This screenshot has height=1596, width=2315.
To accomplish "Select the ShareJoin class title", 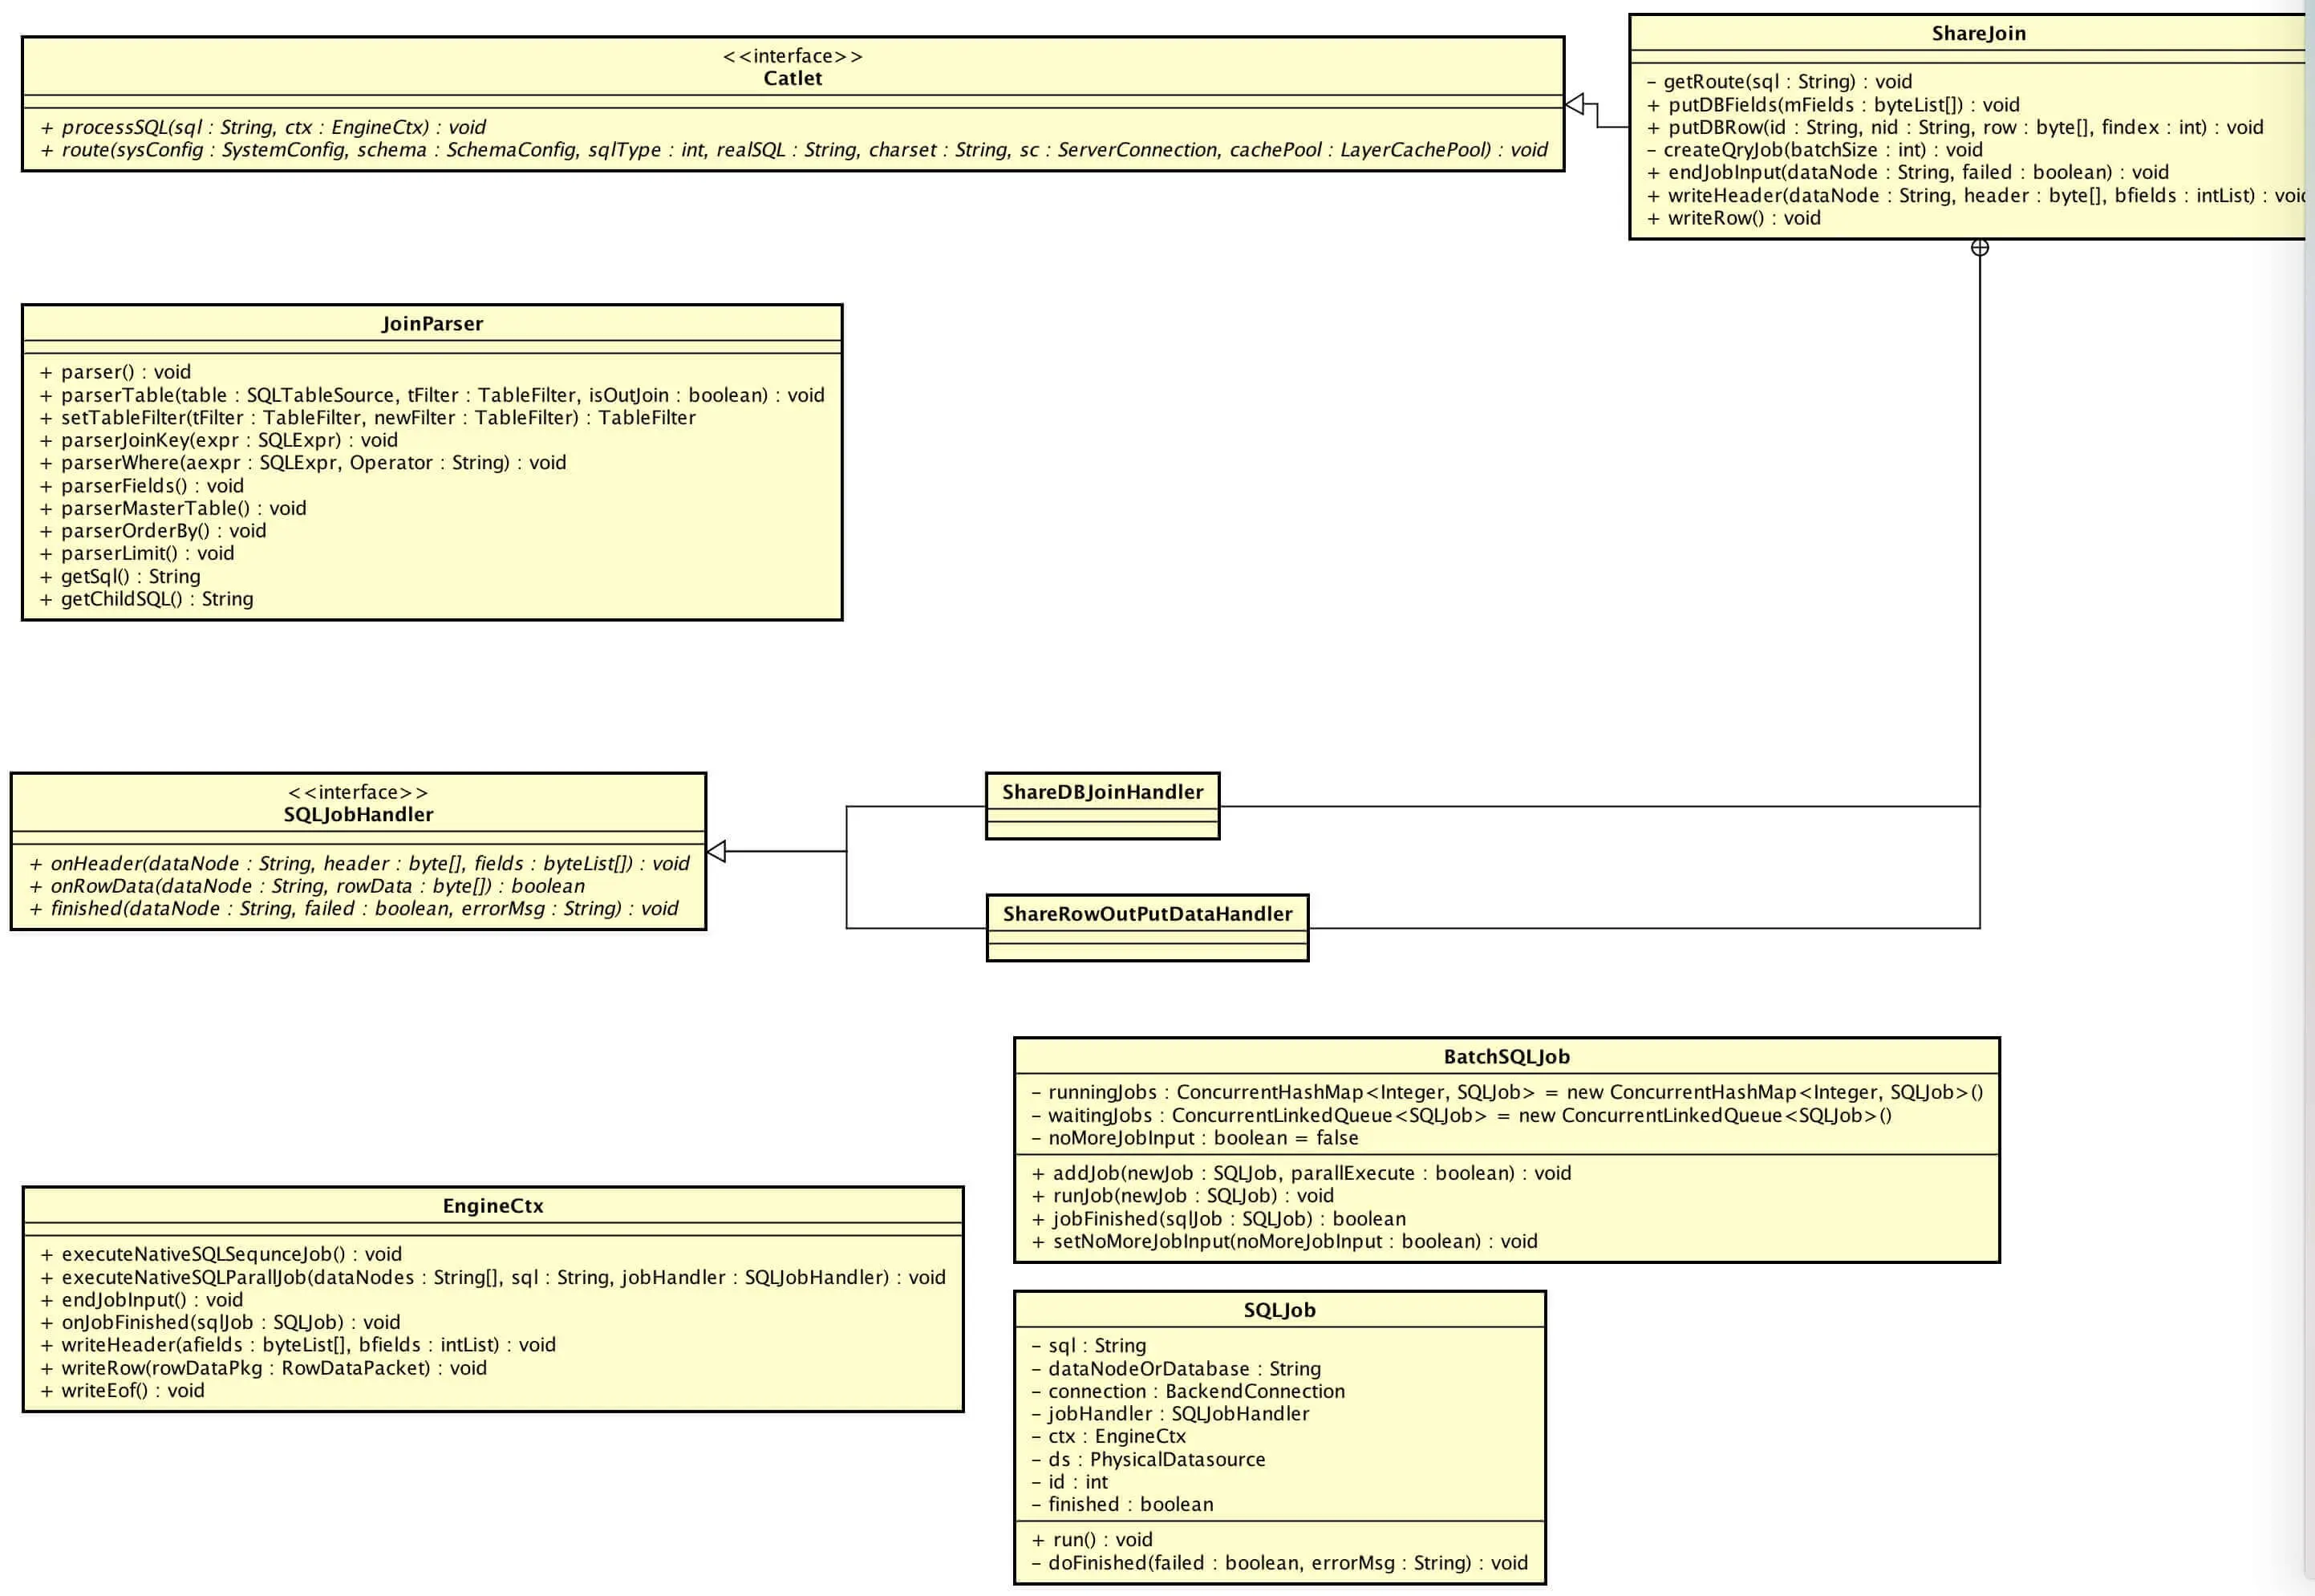I will [x=1978, y=33].
